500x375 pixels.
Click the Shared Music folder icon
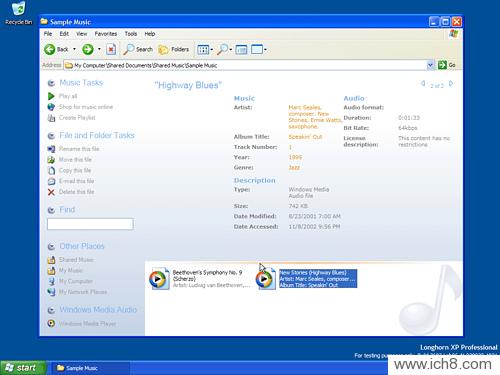(x=51, y=260)
